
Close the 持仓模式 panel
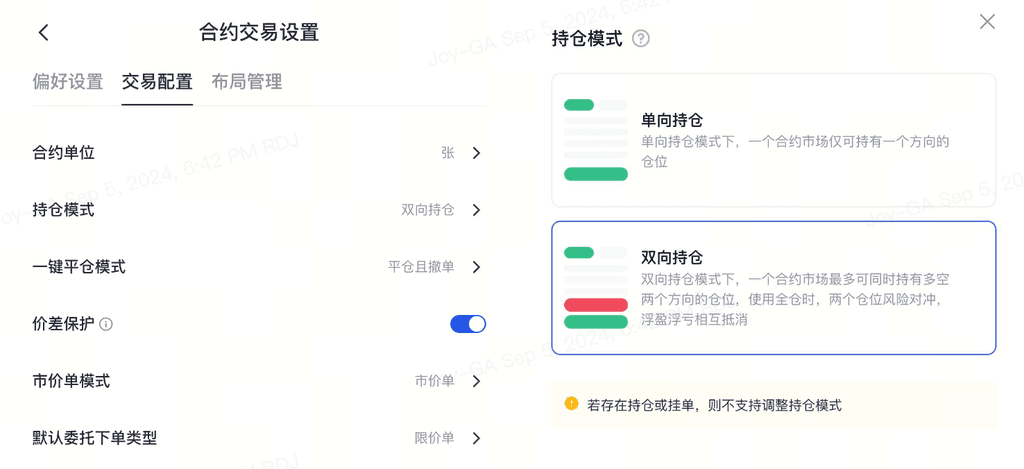(987, 22)
